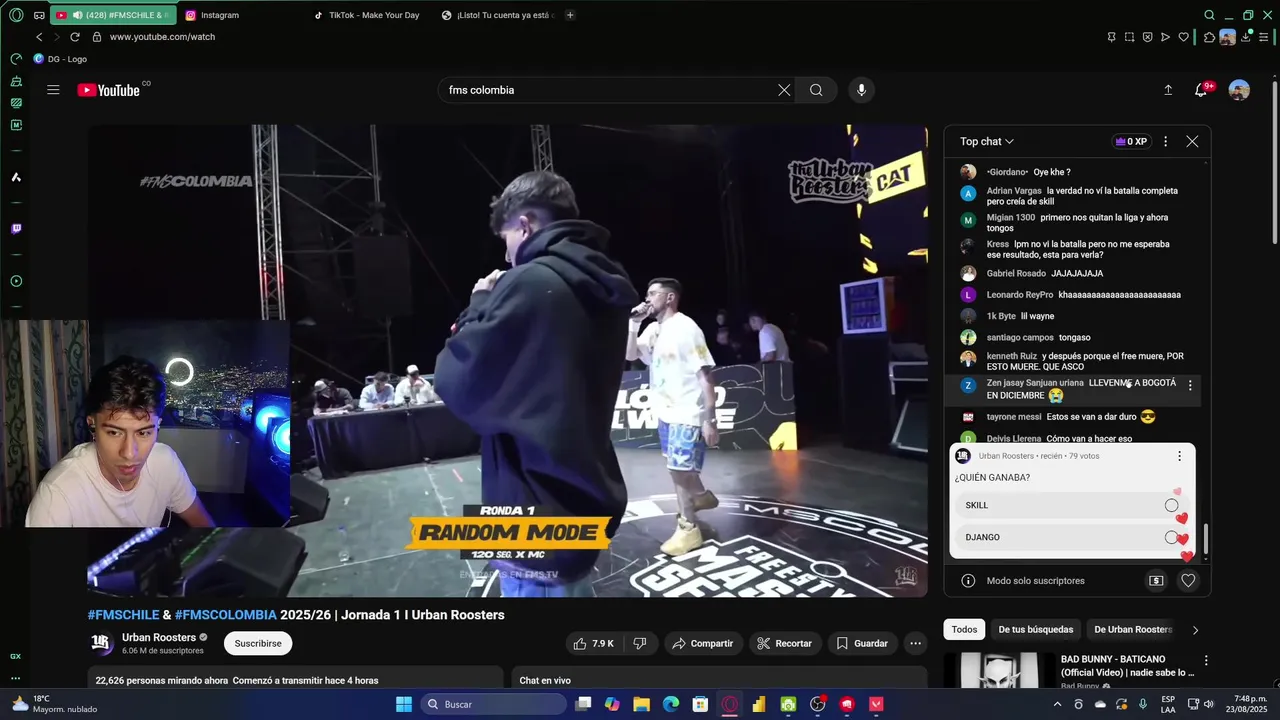Select the Todos filter chip
The width and height of the screenshot is (1280, 720).
pos(964,629)
